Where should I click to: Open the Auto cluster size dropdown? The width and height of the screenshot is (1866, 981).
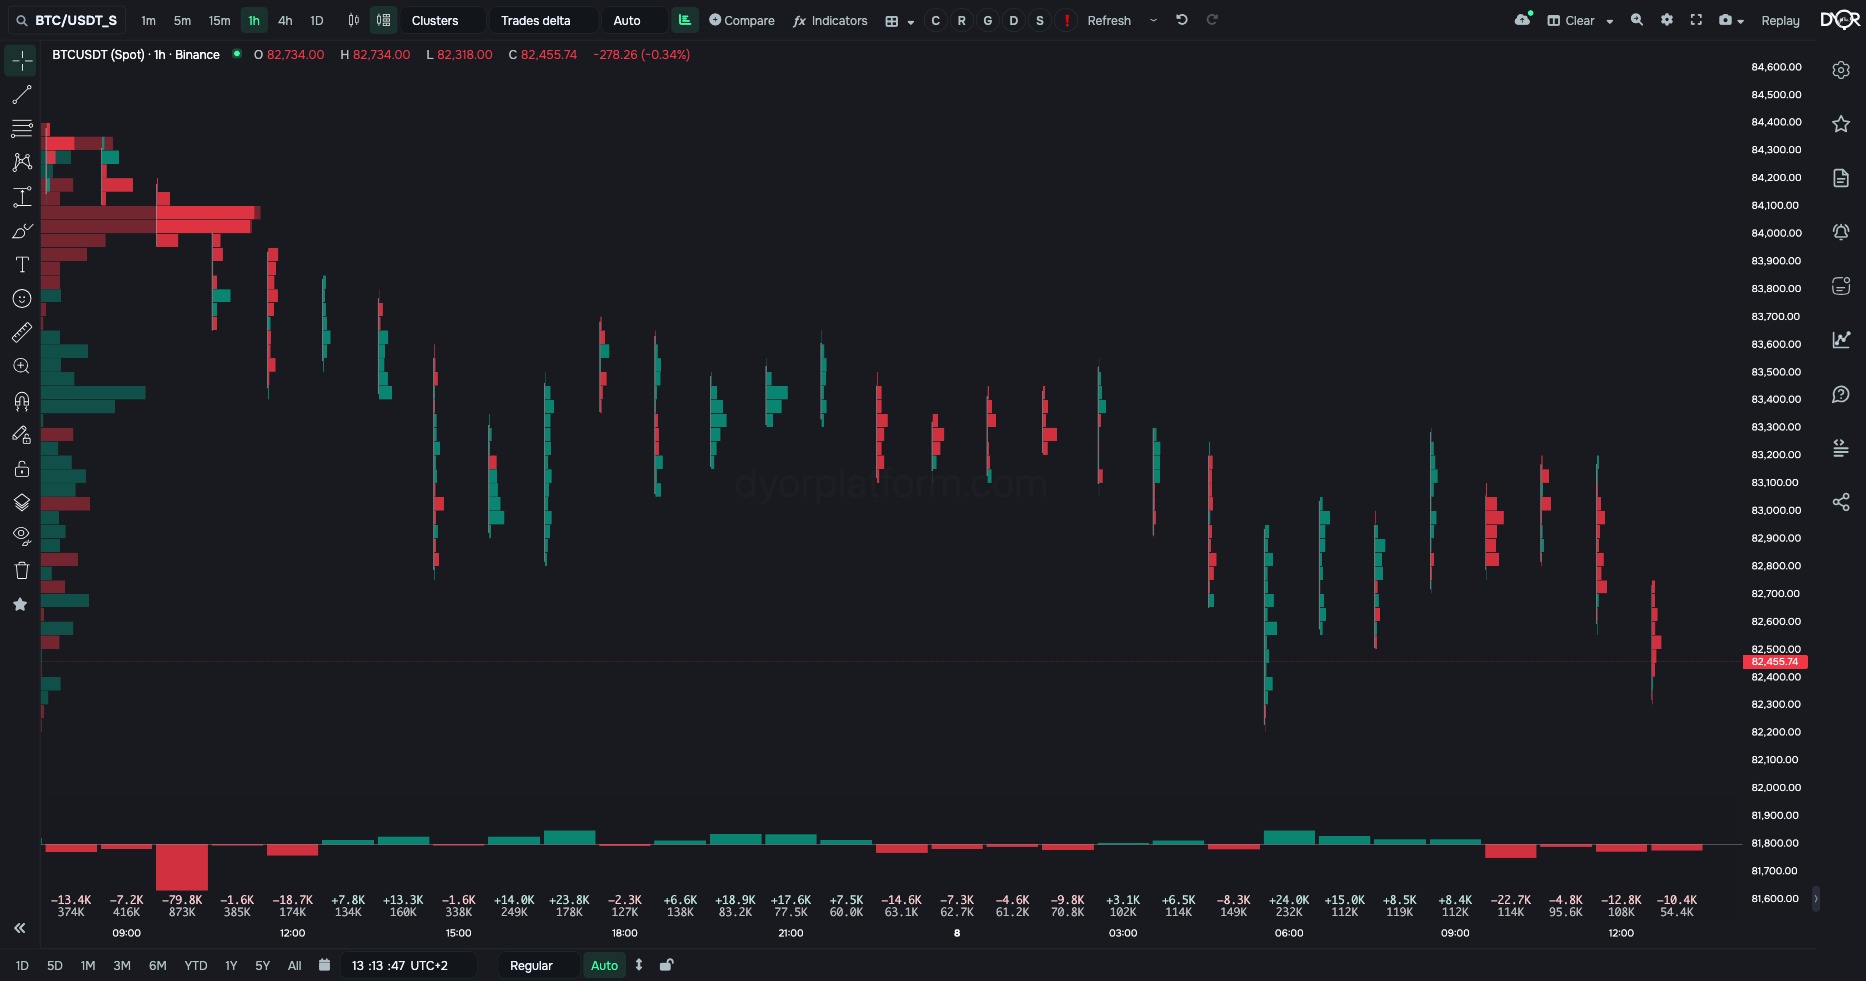[635, 20]
